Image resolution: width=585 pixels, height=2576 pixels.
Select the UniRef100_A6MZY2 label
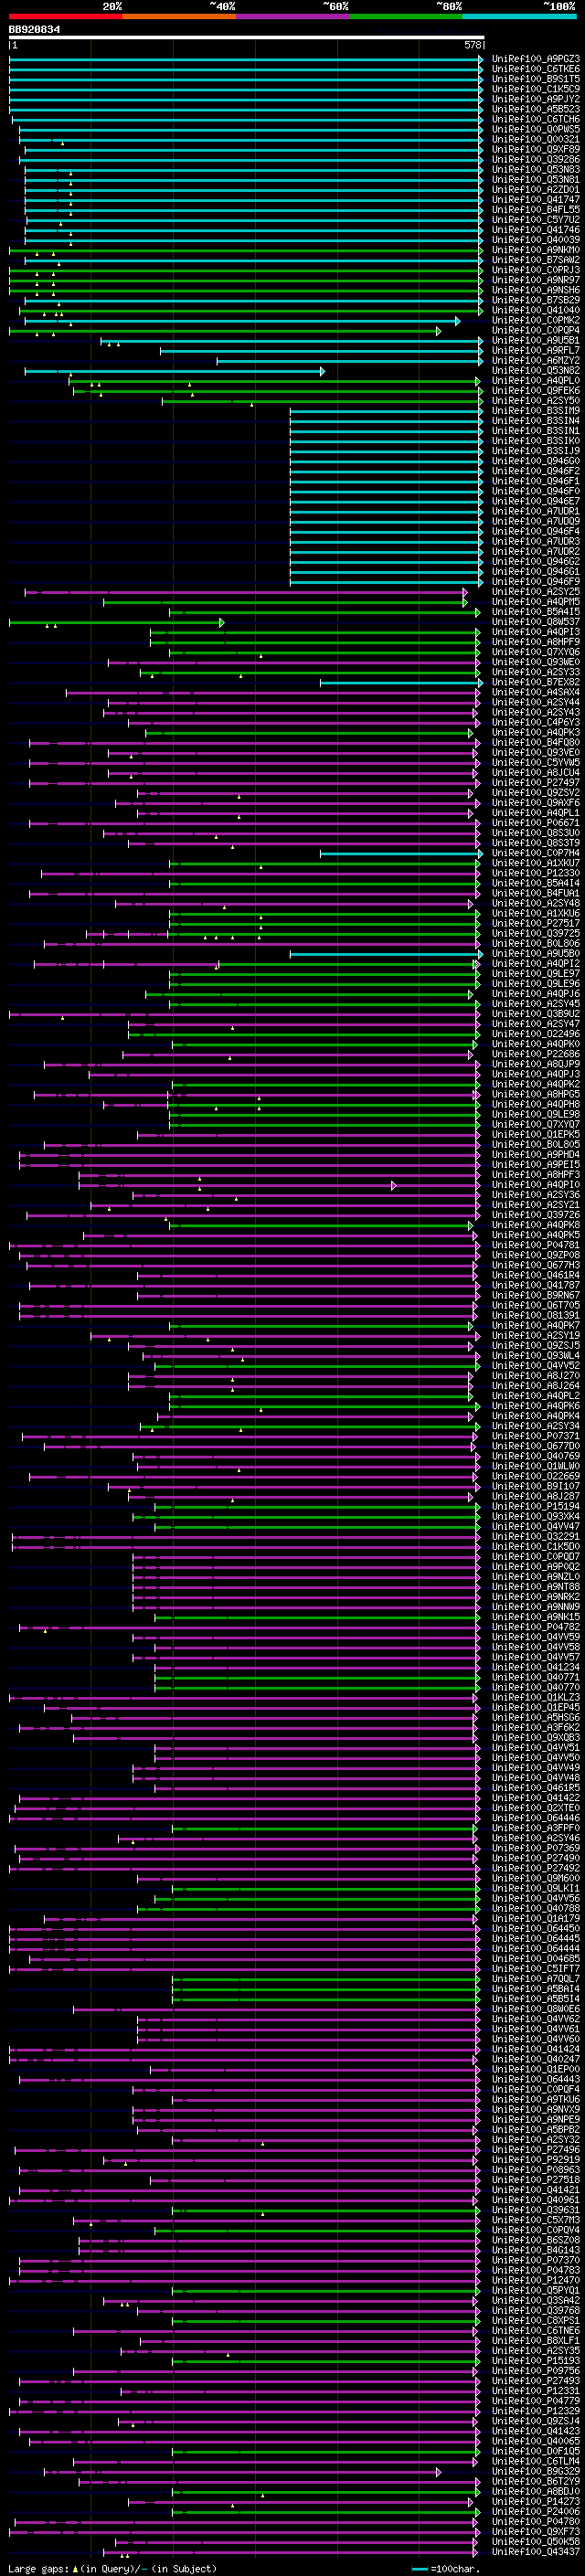(x=535, y=361)
